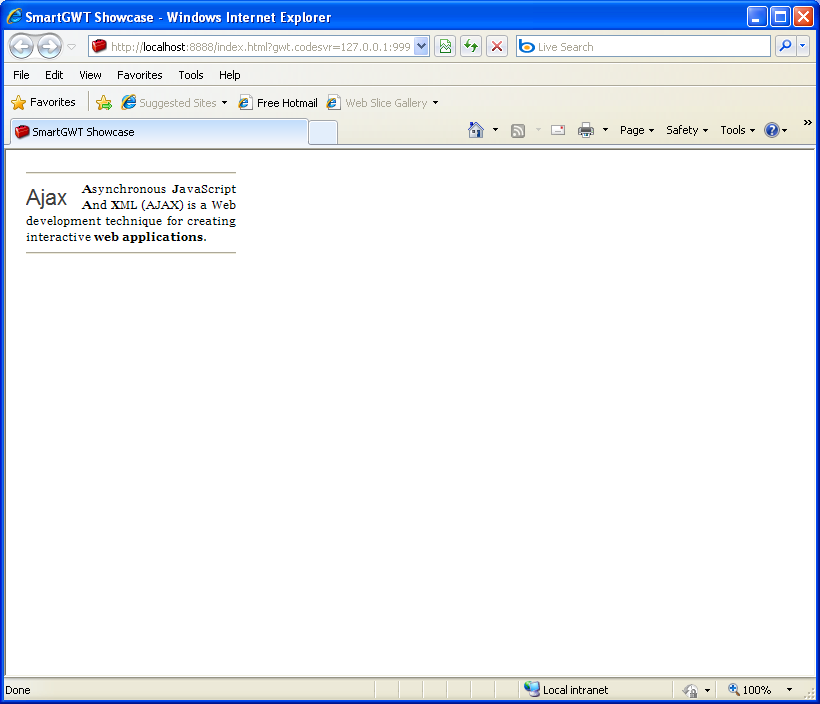Click the Live Search magnifier button
This screenshot has height=704, width=820.
(x=785, y=47)
